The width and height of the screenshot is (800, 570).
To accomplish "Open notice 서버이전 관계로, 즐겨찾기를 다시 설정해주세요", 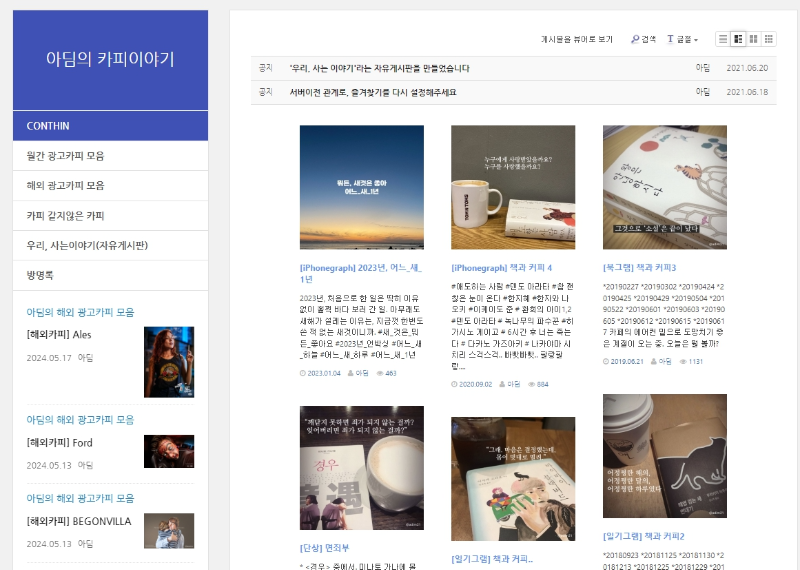I will point(373,92).
